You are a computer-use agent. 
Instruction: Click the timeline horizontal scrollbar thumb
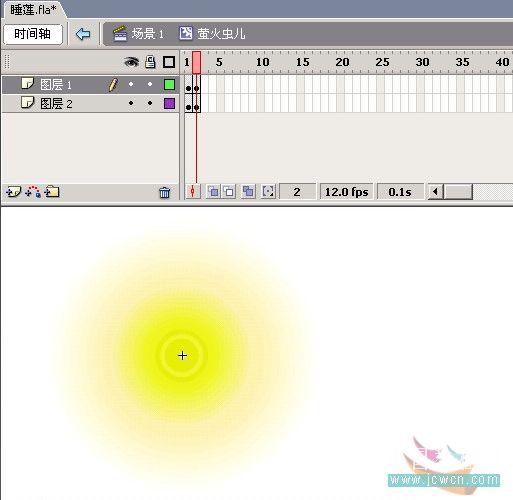[x=458, y=192]
